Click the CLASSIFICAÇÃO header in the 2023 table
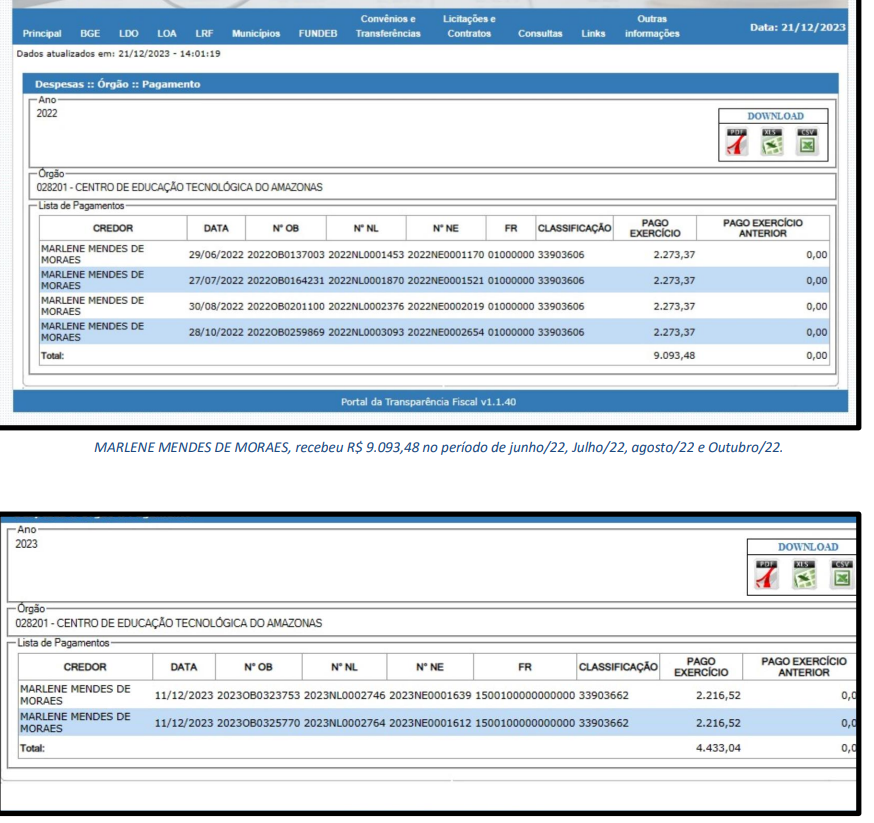 618,666
